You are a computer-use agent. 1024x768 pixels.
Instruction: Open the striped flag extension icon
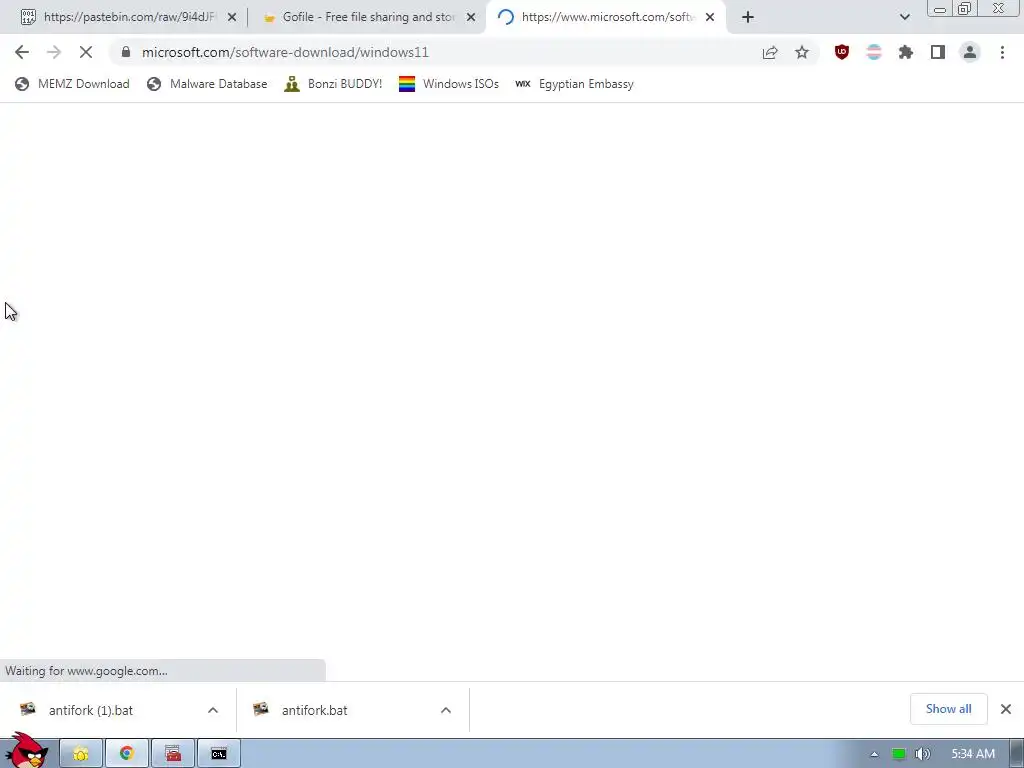point(874,52)
